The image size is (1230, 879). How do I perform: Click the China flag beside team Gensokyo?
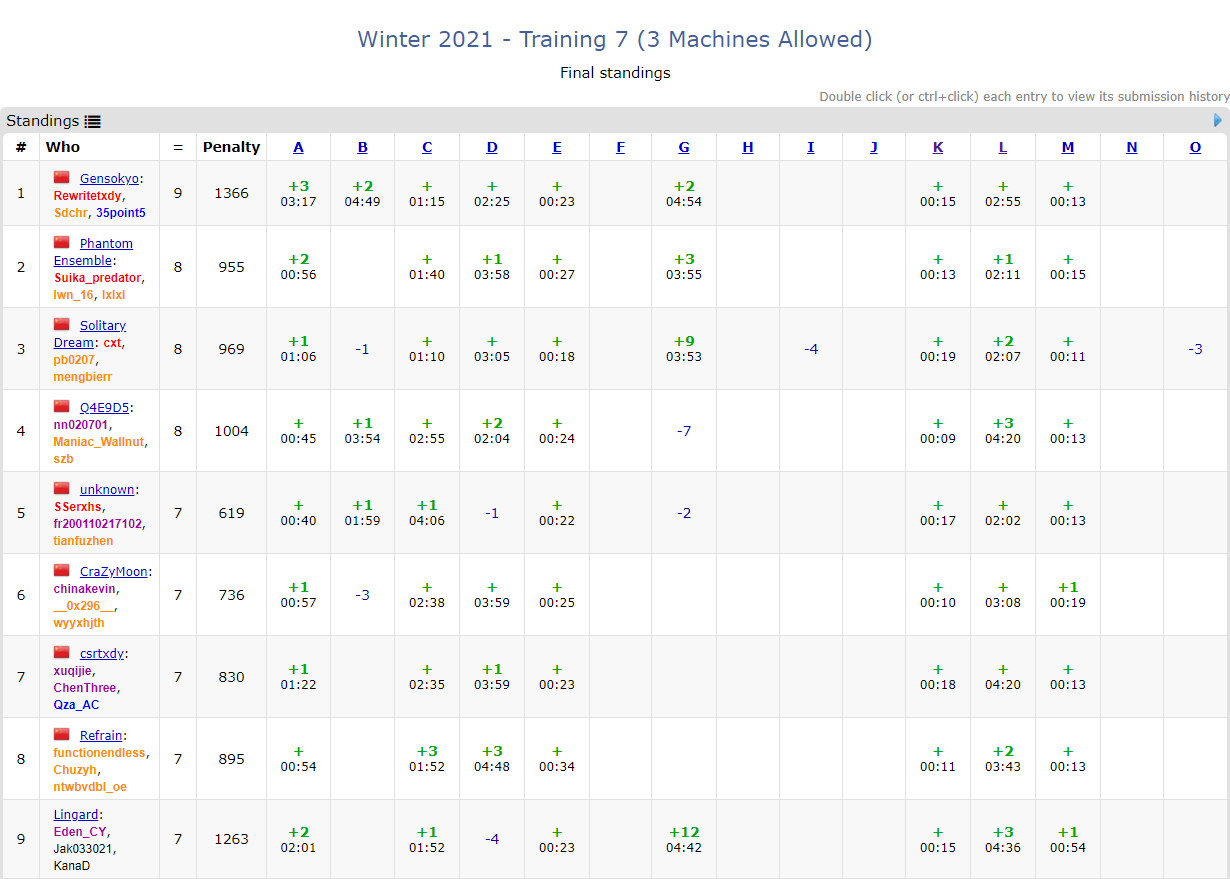tap(62, 177)
